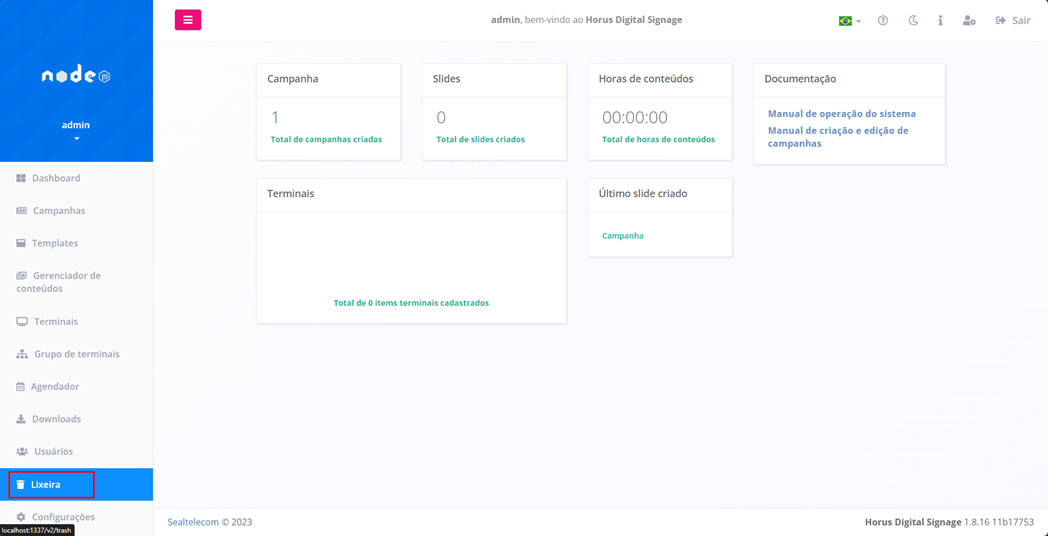Open Sealtelecom footer link
Viewport: 1048px width, 536px height.
tap(193, 522)
